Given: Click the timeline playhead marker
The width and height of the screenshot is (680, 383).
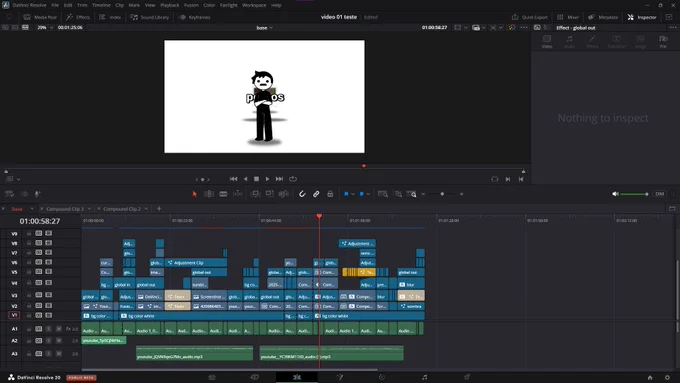Looking at the screenshot, I should [x=319, y=216].
